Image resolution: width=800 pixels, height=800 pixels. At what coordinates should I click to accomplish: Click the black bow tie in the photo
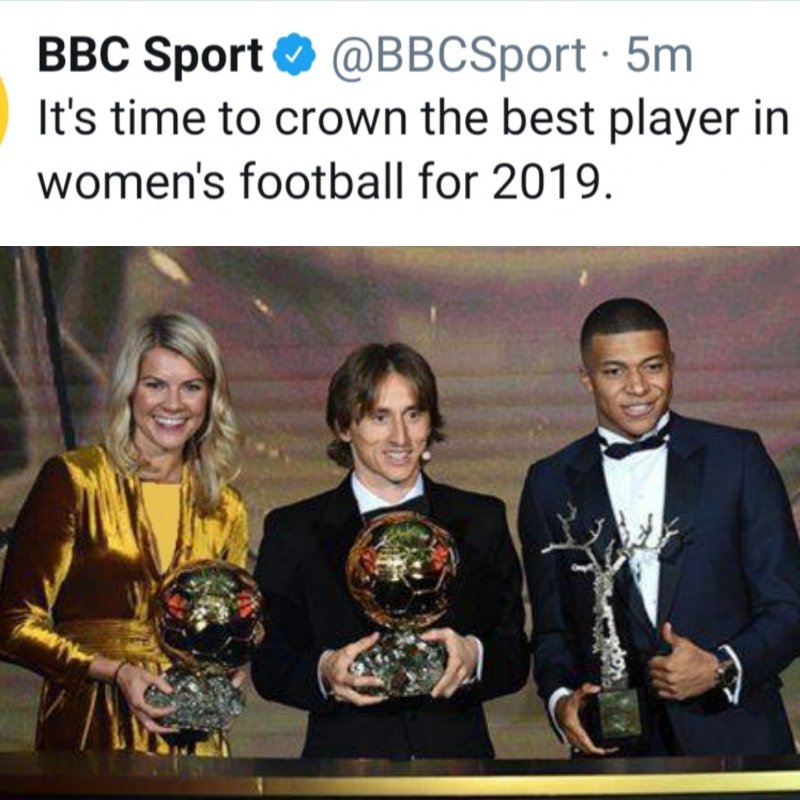(635, 445)
